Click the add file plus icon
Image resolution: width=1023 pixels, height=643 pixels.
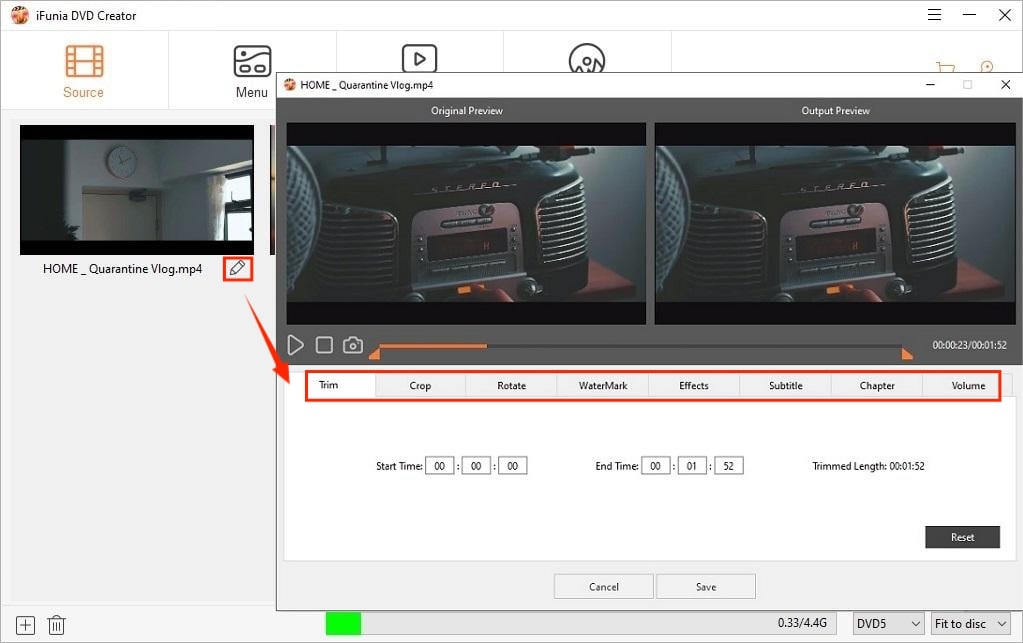point(26,625)
